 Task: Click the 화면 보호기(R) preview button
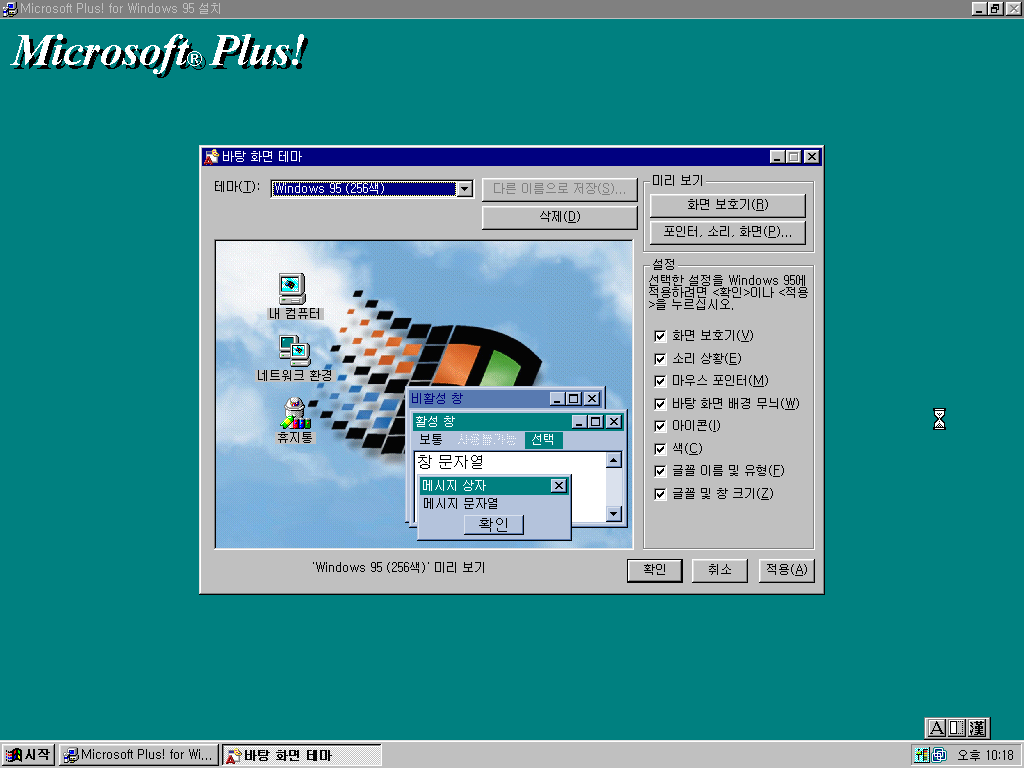[x=728, y=205]
